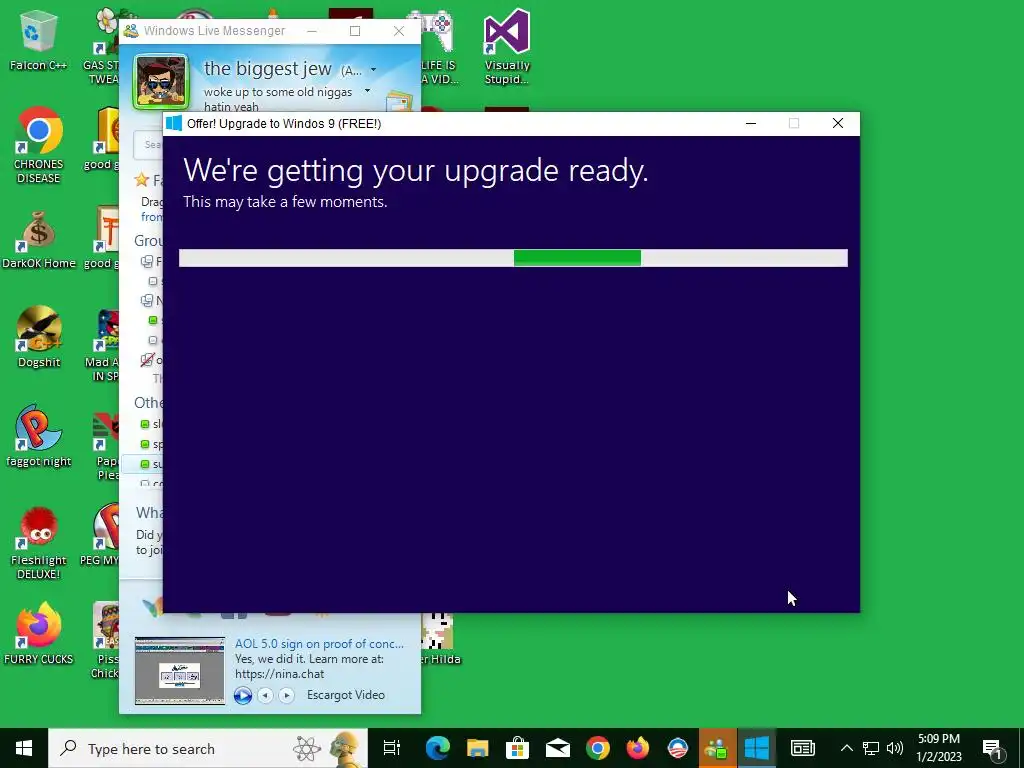1024x768 pixels.
Task: Click 'This may take a few moments.' text
Action: [285, 202]
